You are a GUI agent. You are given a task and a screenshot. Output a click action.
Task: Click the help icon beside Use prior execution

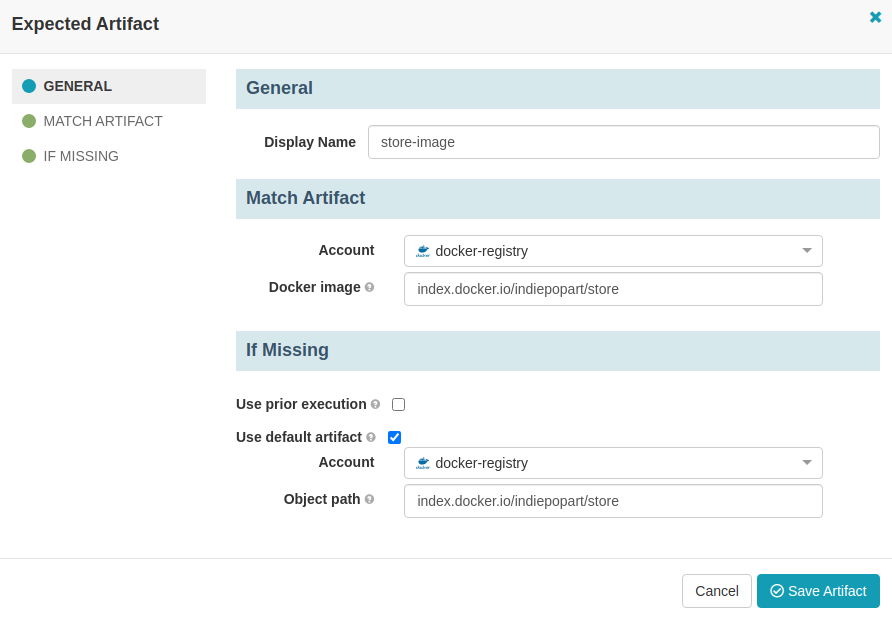(375, 405)
